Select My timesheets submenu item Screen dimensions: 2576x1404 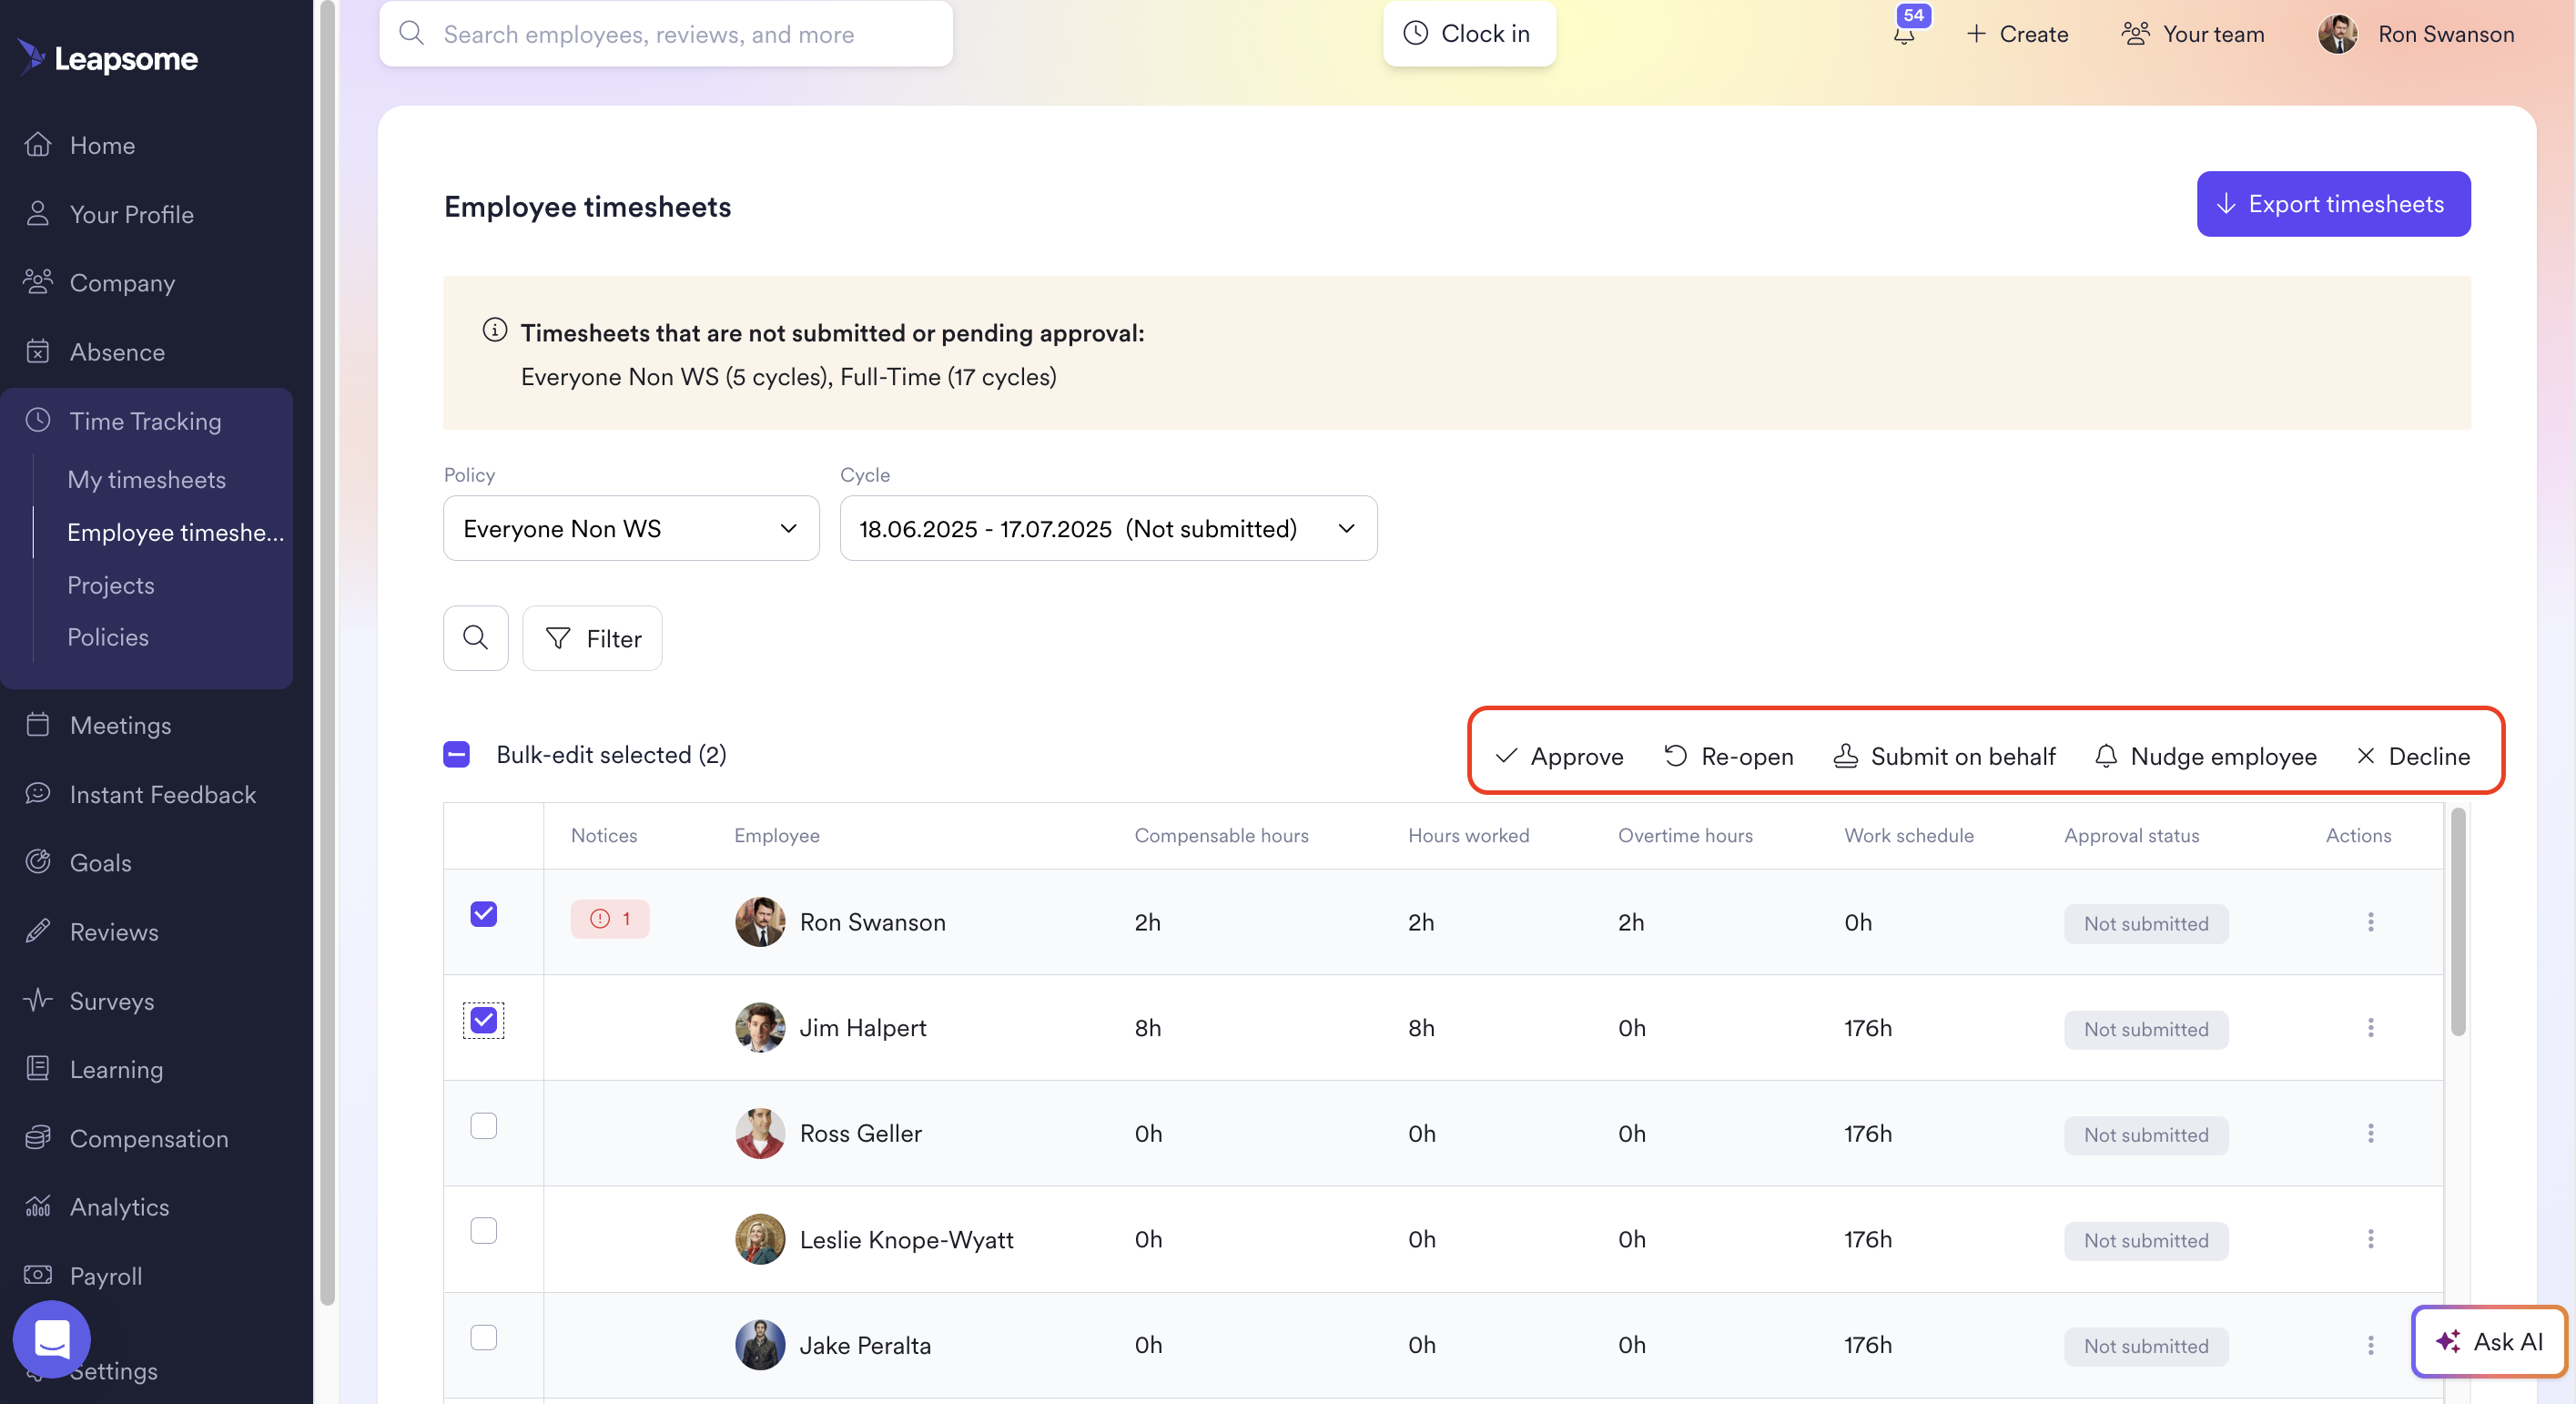(x=147, y=480)
